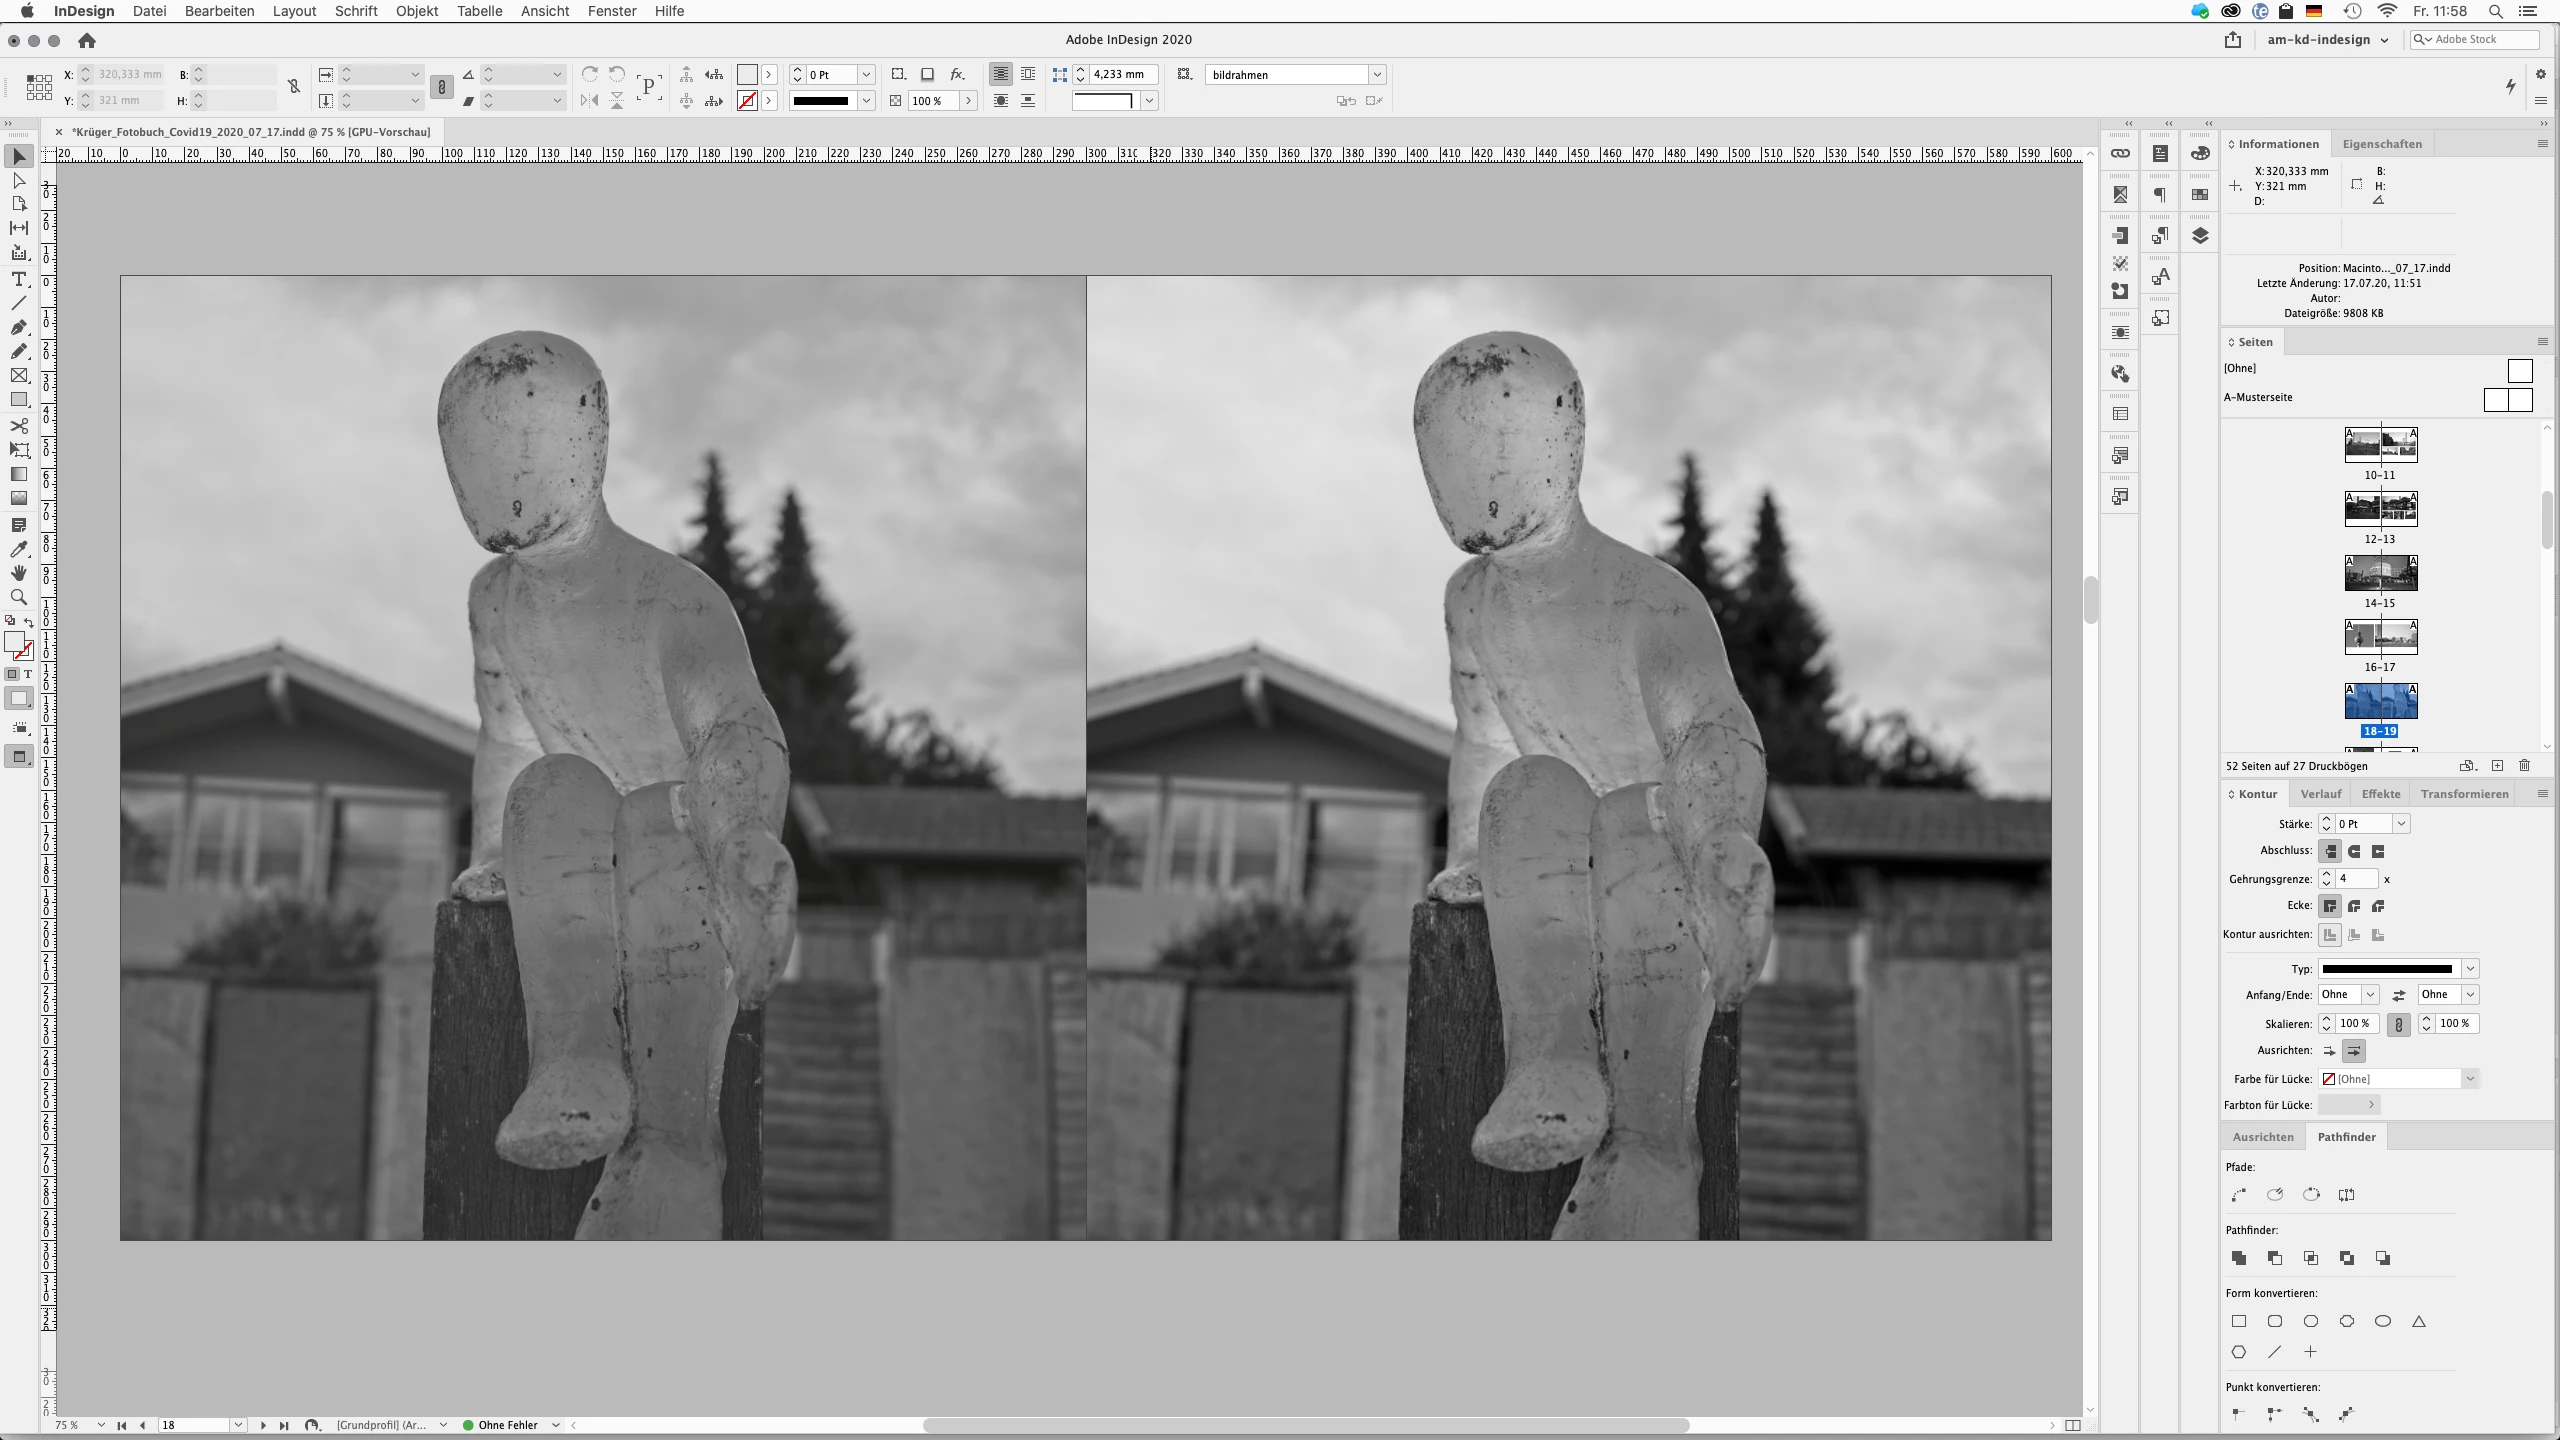2560x1440 pixels.
Task: Delete selected page with trash icon
Action: pyautogui.click(x=2524, y=766)
